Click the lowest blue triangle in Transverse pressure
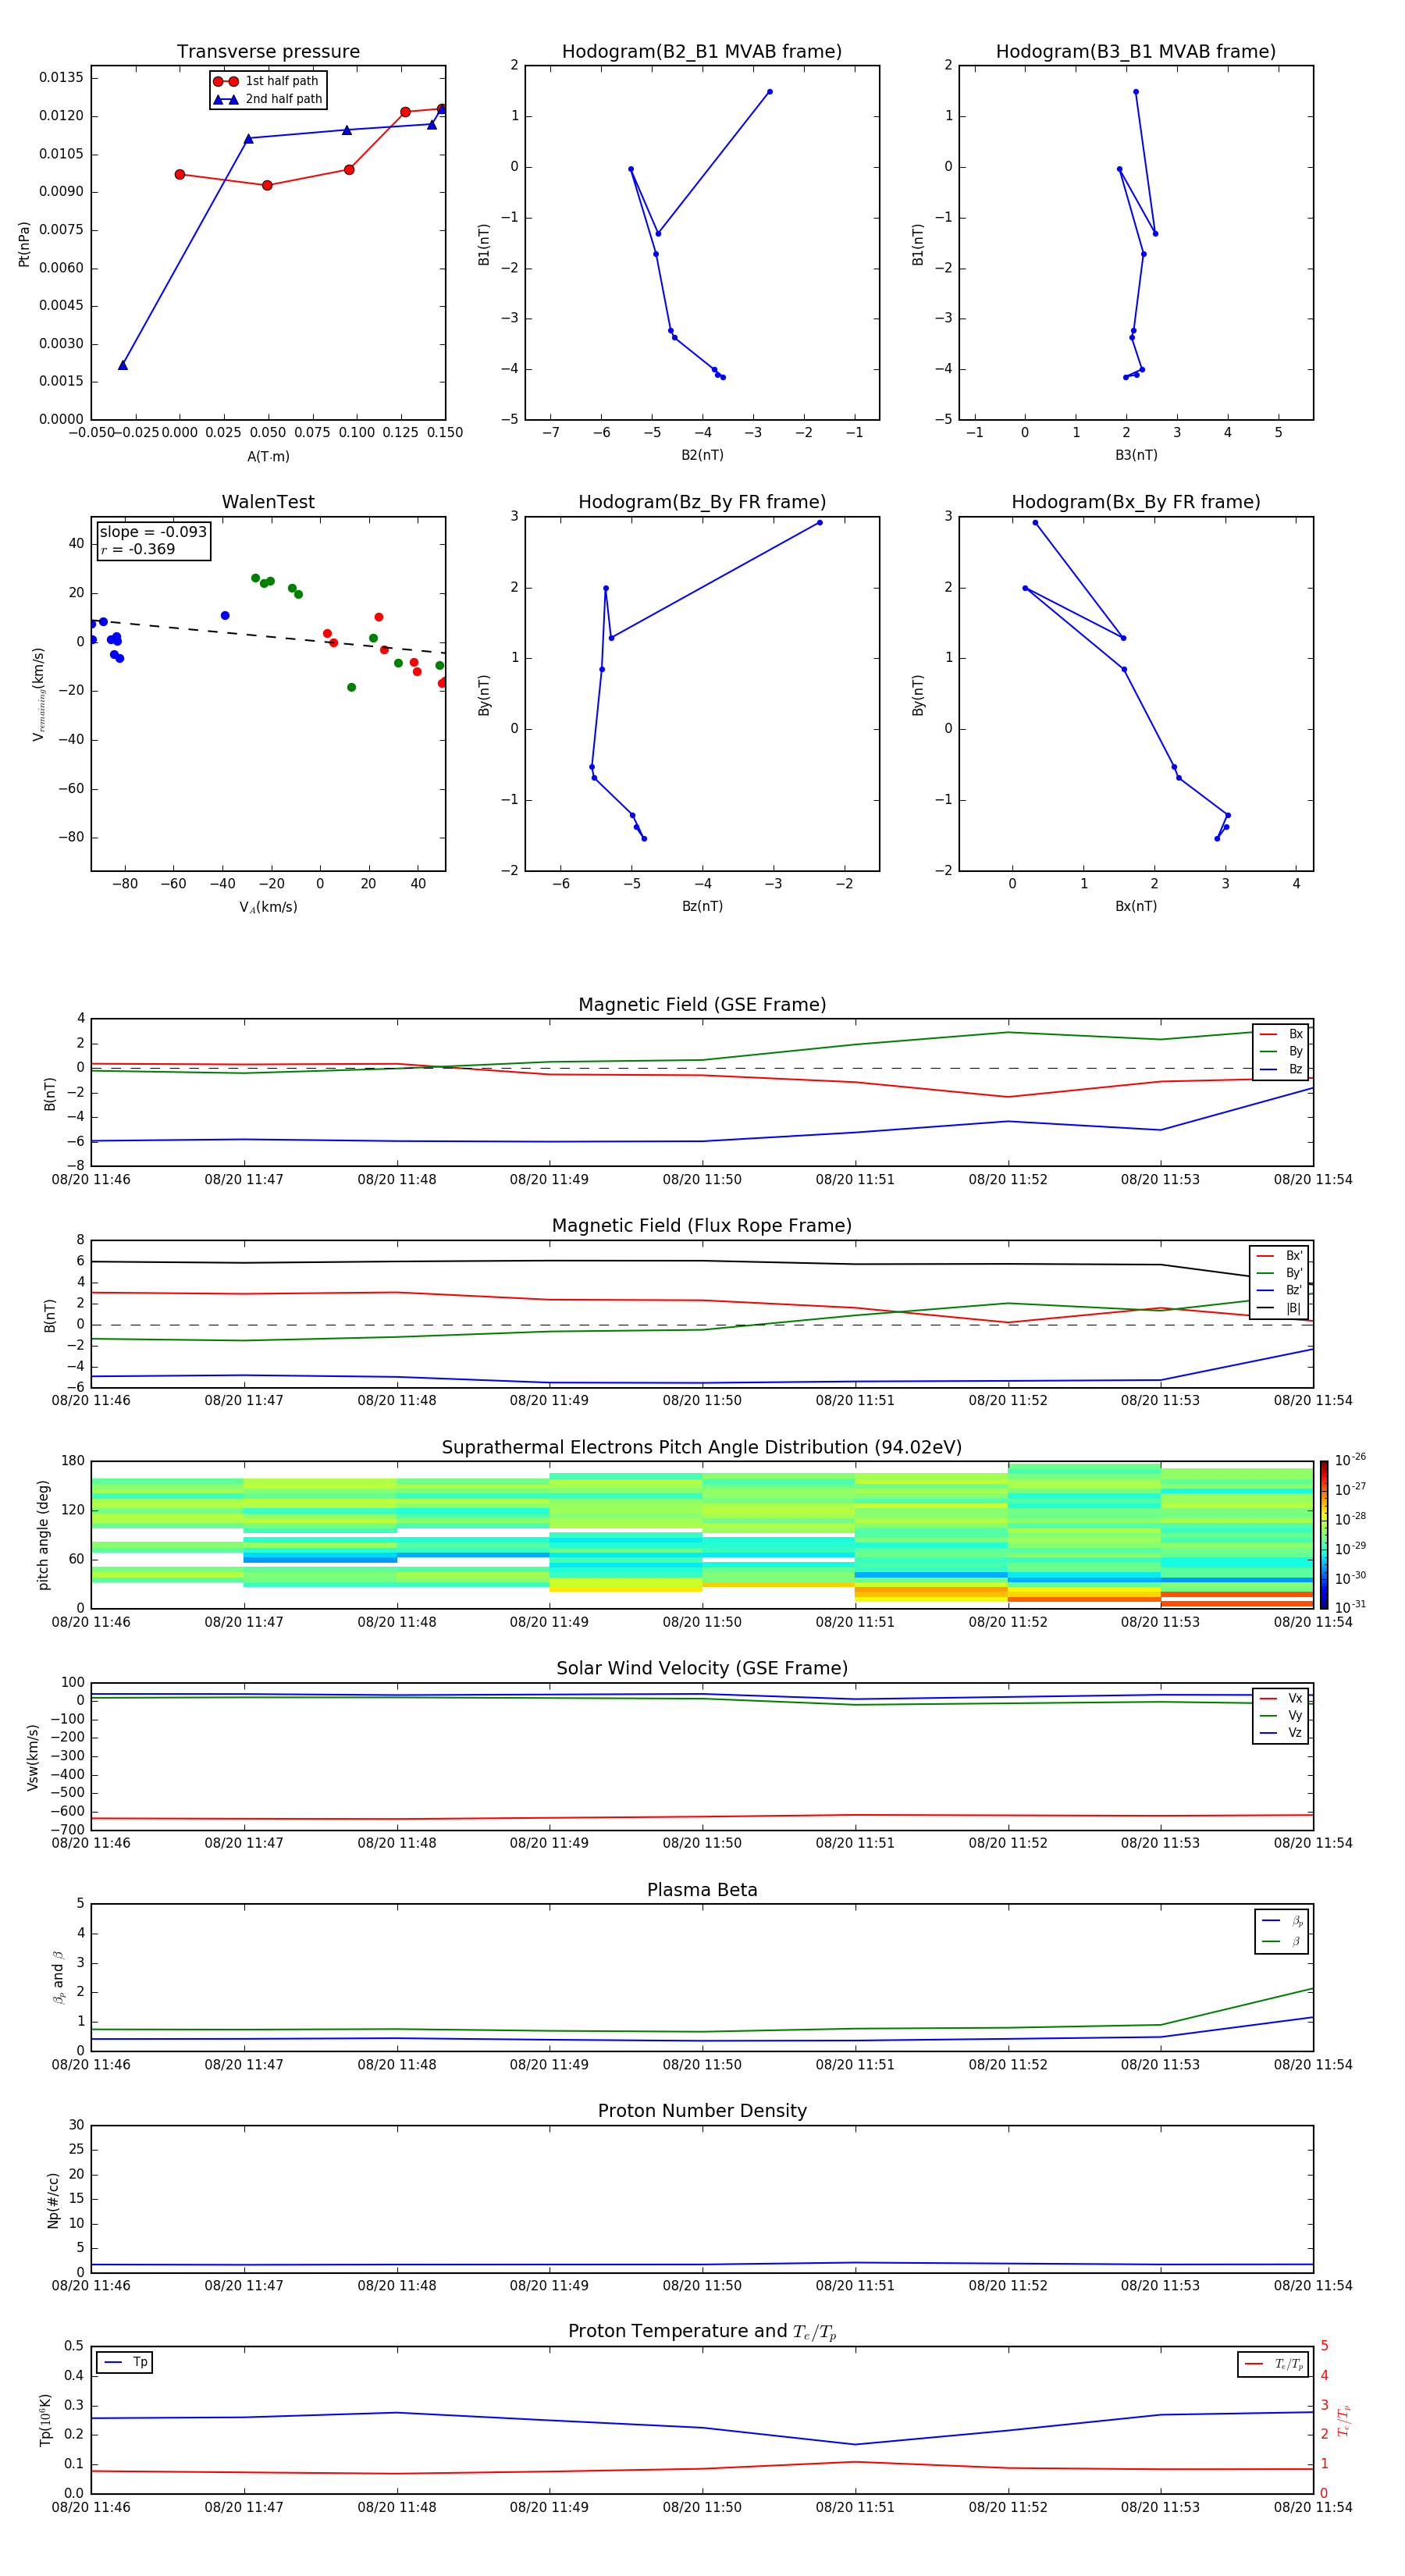1405x2576 pixels. tap(123, 365)
